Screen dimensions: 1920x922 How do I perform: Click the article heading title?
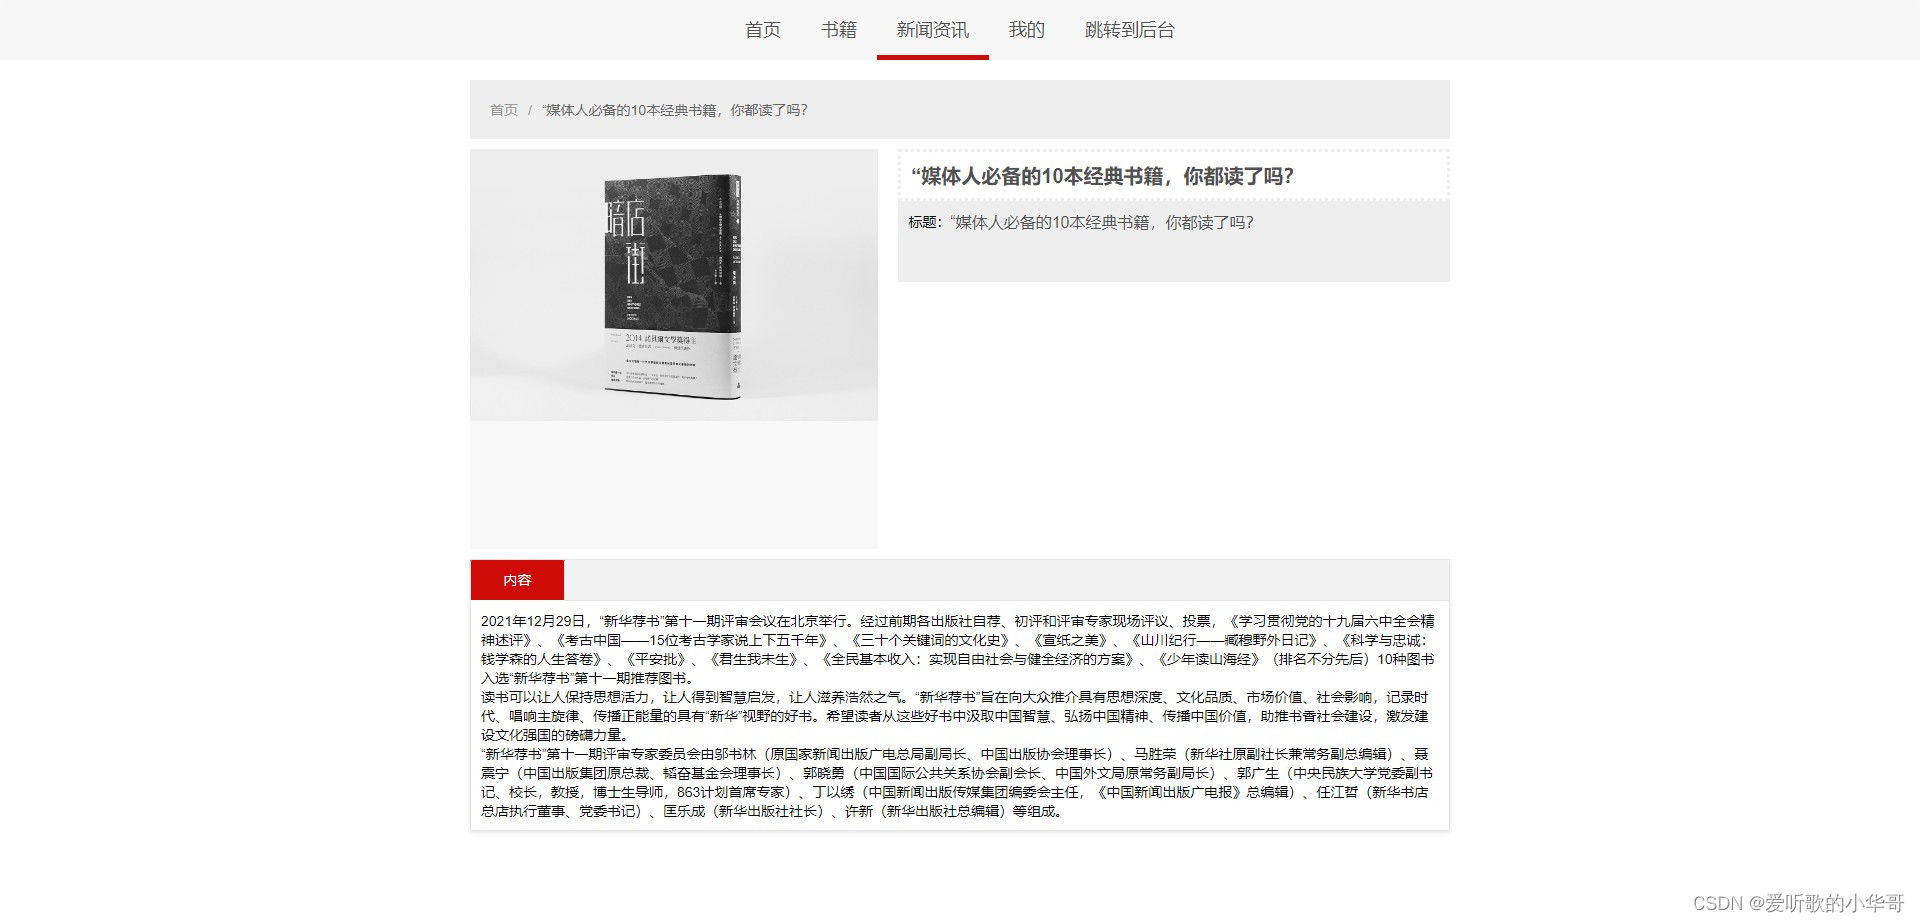click(1102, 176)
